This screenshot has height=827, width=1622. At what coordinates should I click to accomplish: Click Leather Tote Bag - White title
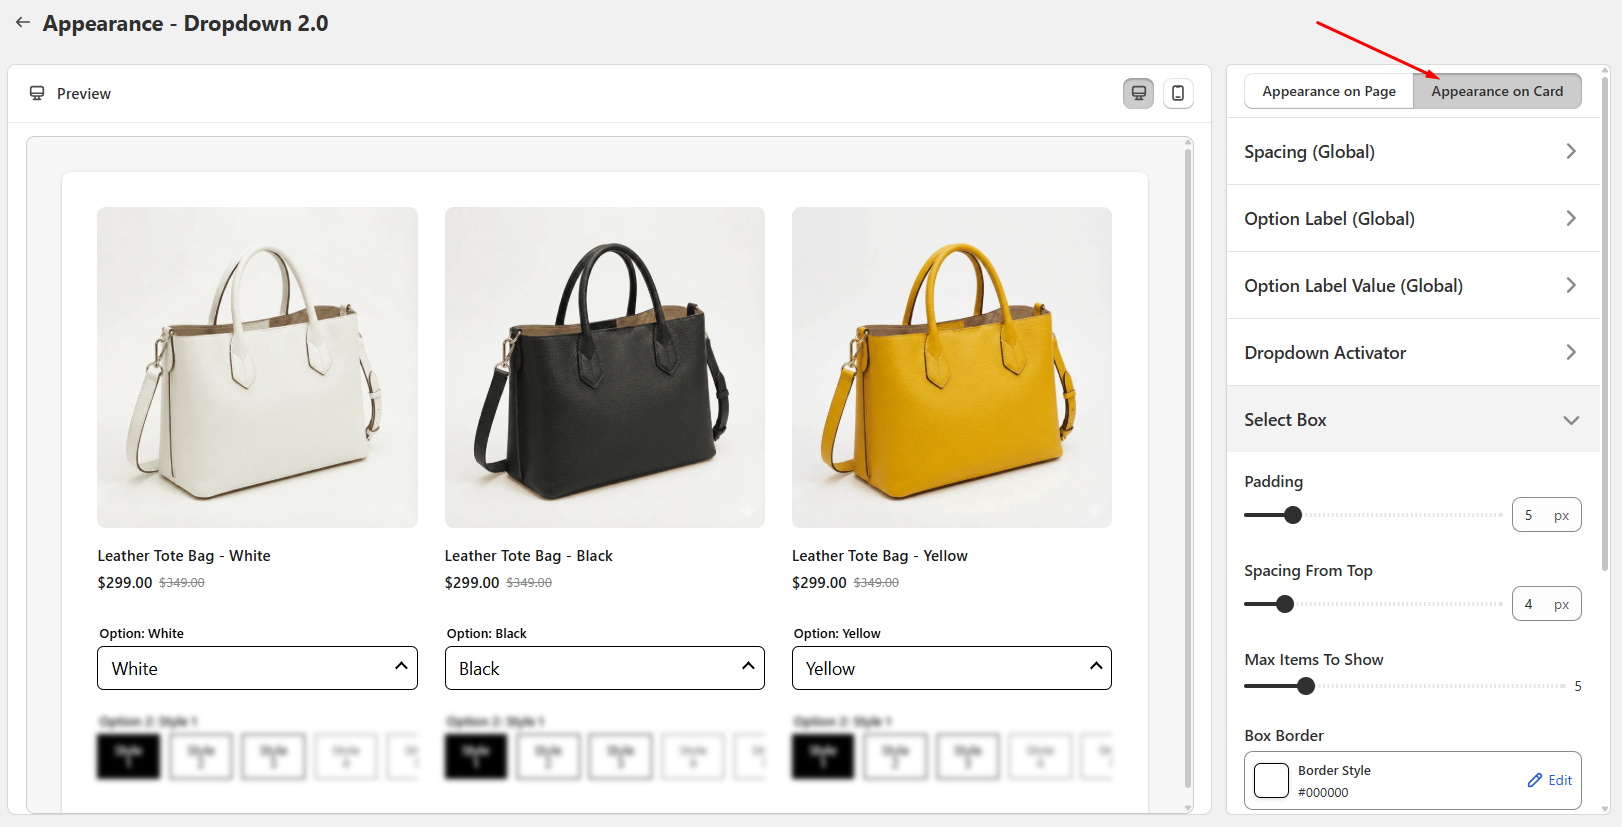(x=184, y=556)
